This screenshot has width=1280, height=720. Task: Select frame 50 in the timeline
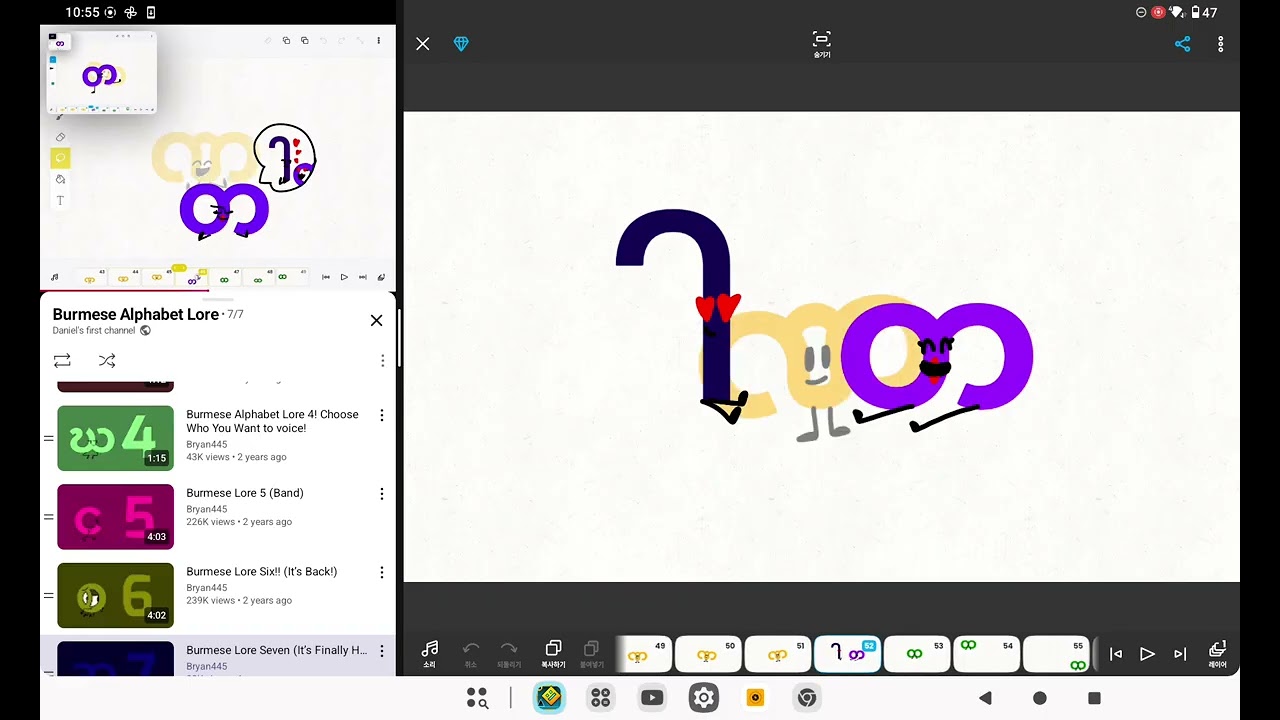click(x=708, y=654)
